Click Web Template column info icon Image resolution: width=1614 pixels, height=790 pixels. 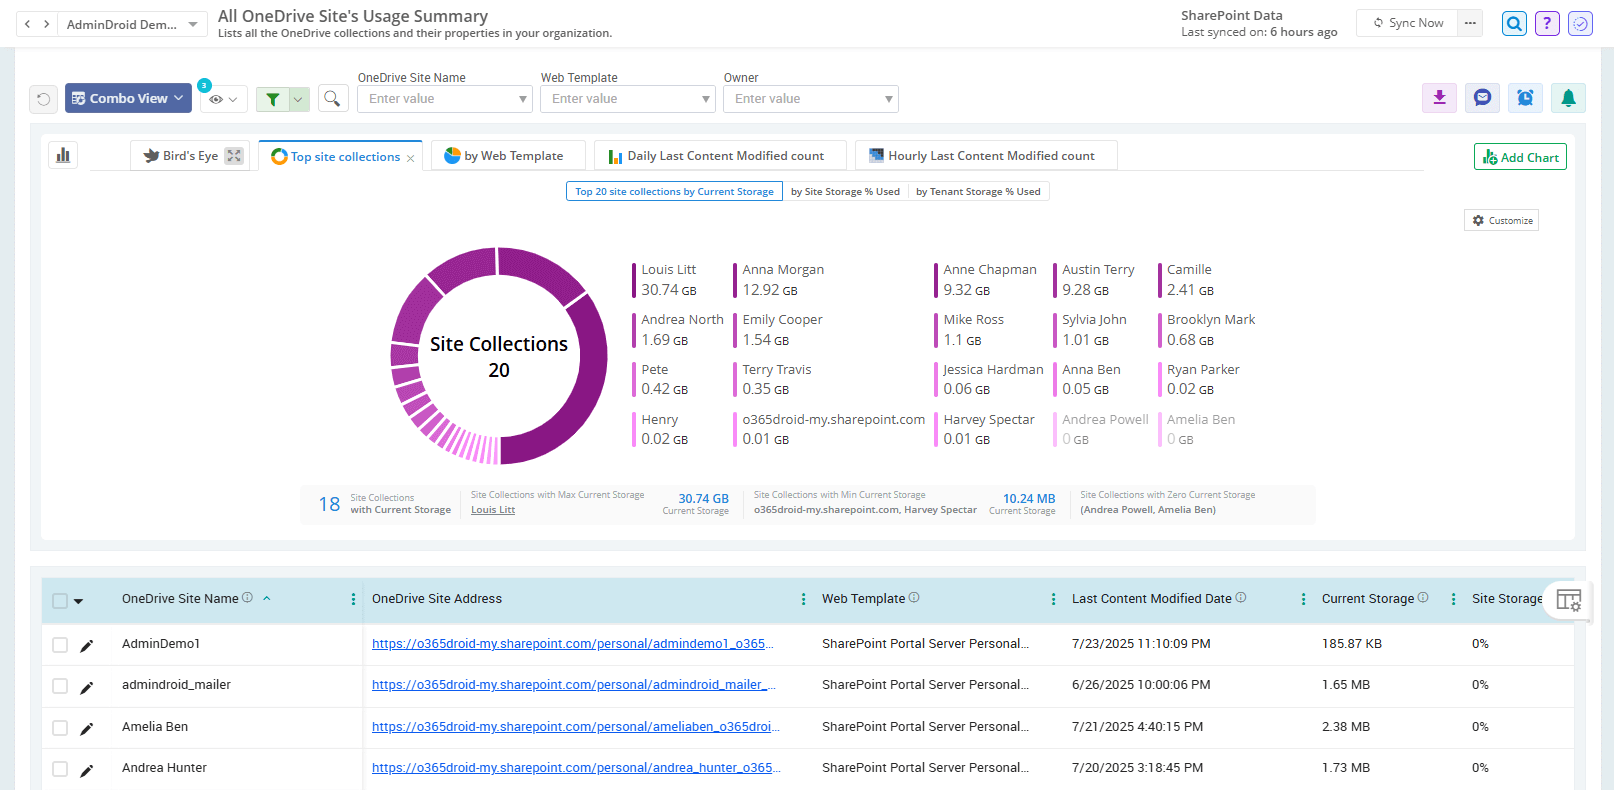914,598
